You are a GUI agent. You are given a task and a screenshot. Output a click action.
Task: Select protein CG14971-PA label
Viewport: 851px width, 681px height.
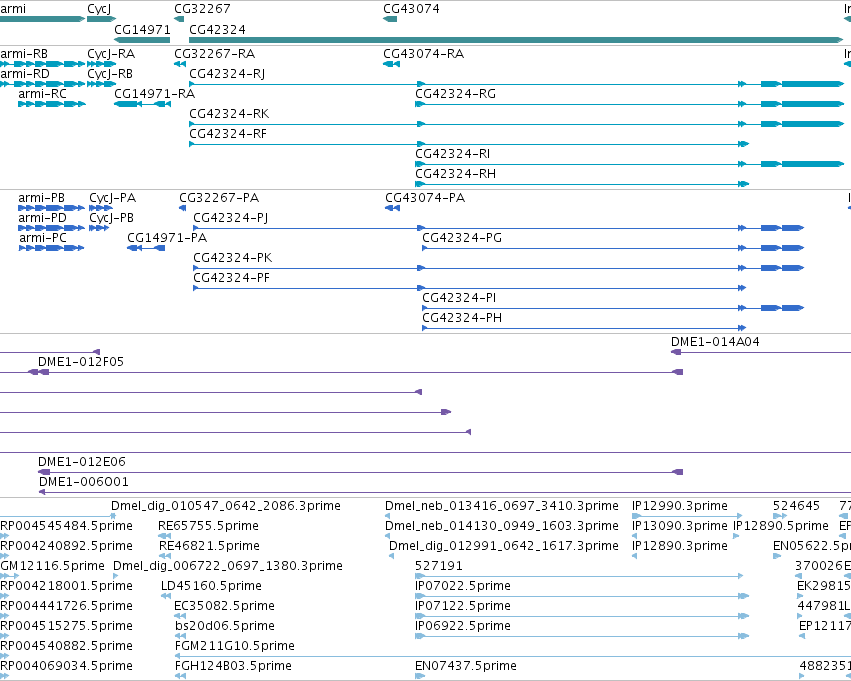click(x=167, y=238)
